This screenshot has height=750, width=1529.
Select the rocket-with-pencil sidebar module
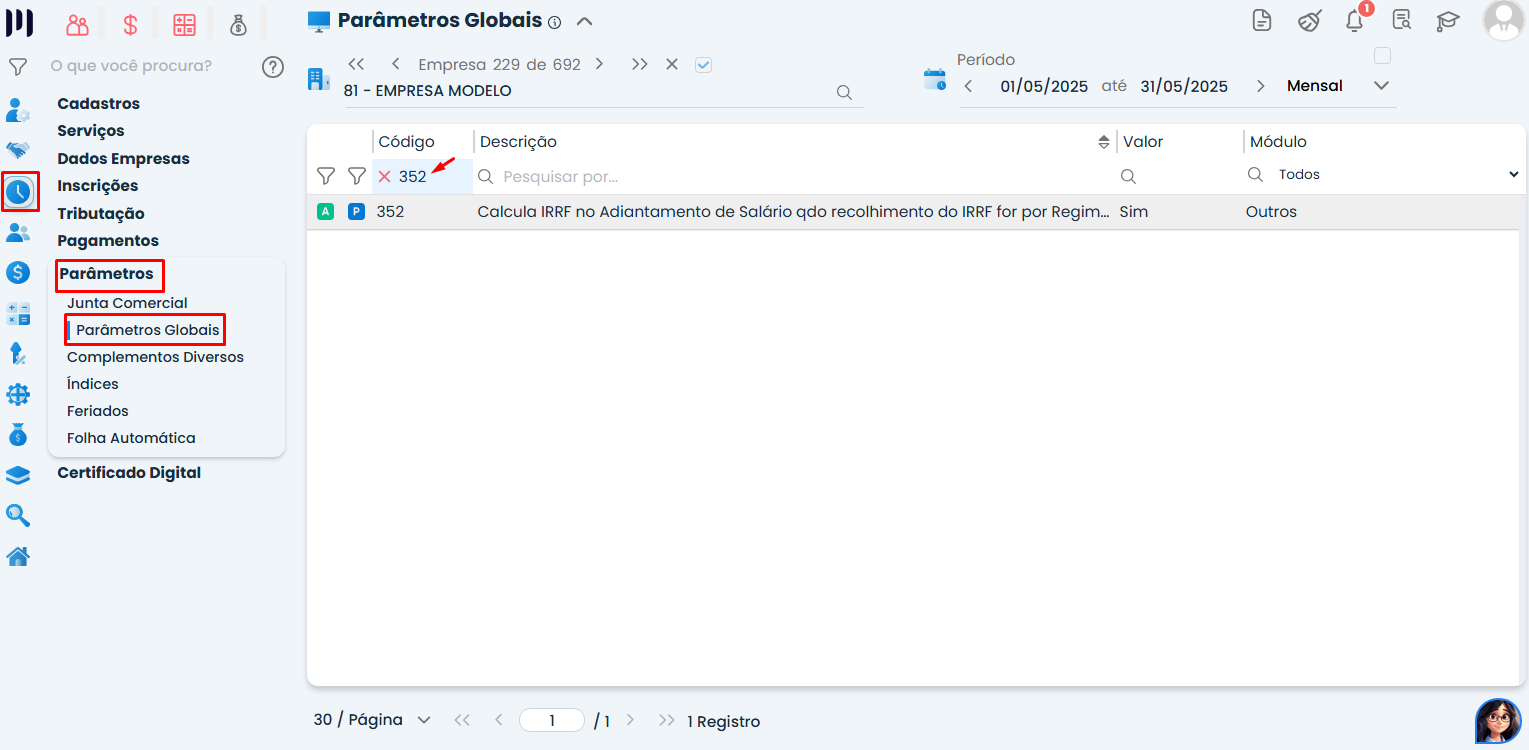tap(18, 353)
